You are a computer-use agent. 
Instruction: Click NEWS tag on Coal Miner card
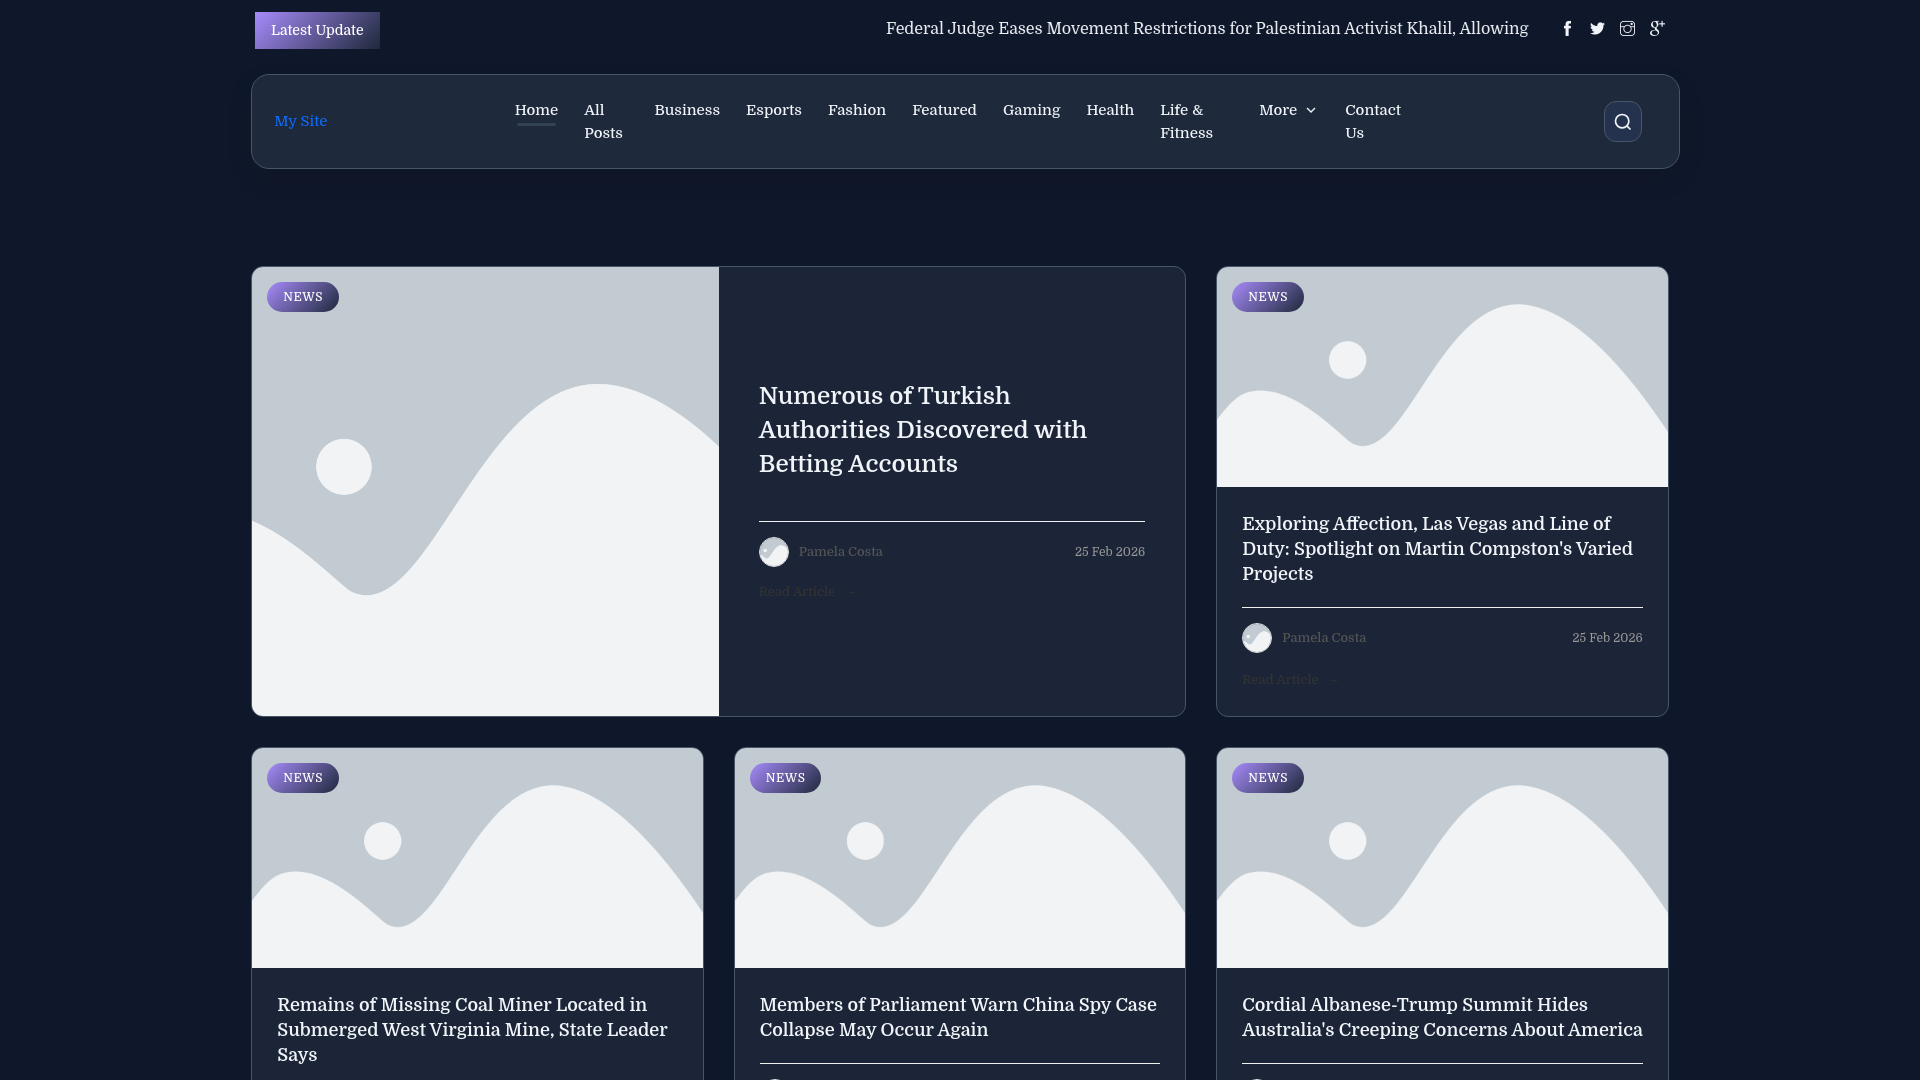pyautogui.click(x=303, y=778)
